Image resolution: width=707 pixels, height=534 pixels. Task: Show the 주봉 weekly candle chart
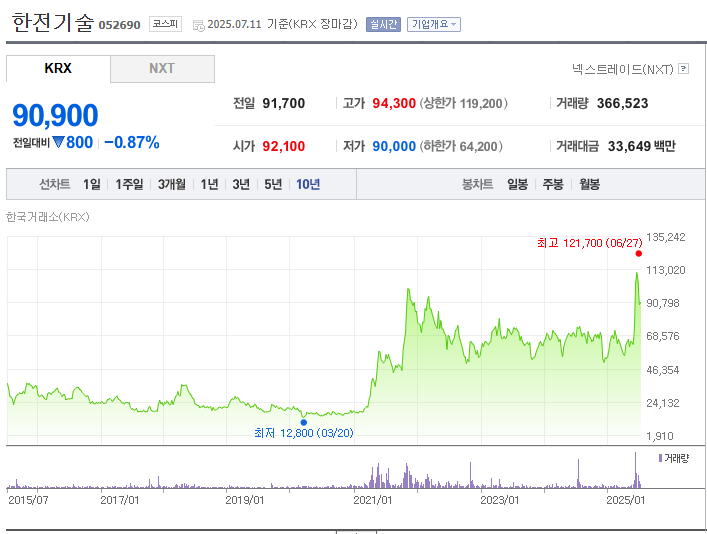pyautogui.click(x=553, y=184)
